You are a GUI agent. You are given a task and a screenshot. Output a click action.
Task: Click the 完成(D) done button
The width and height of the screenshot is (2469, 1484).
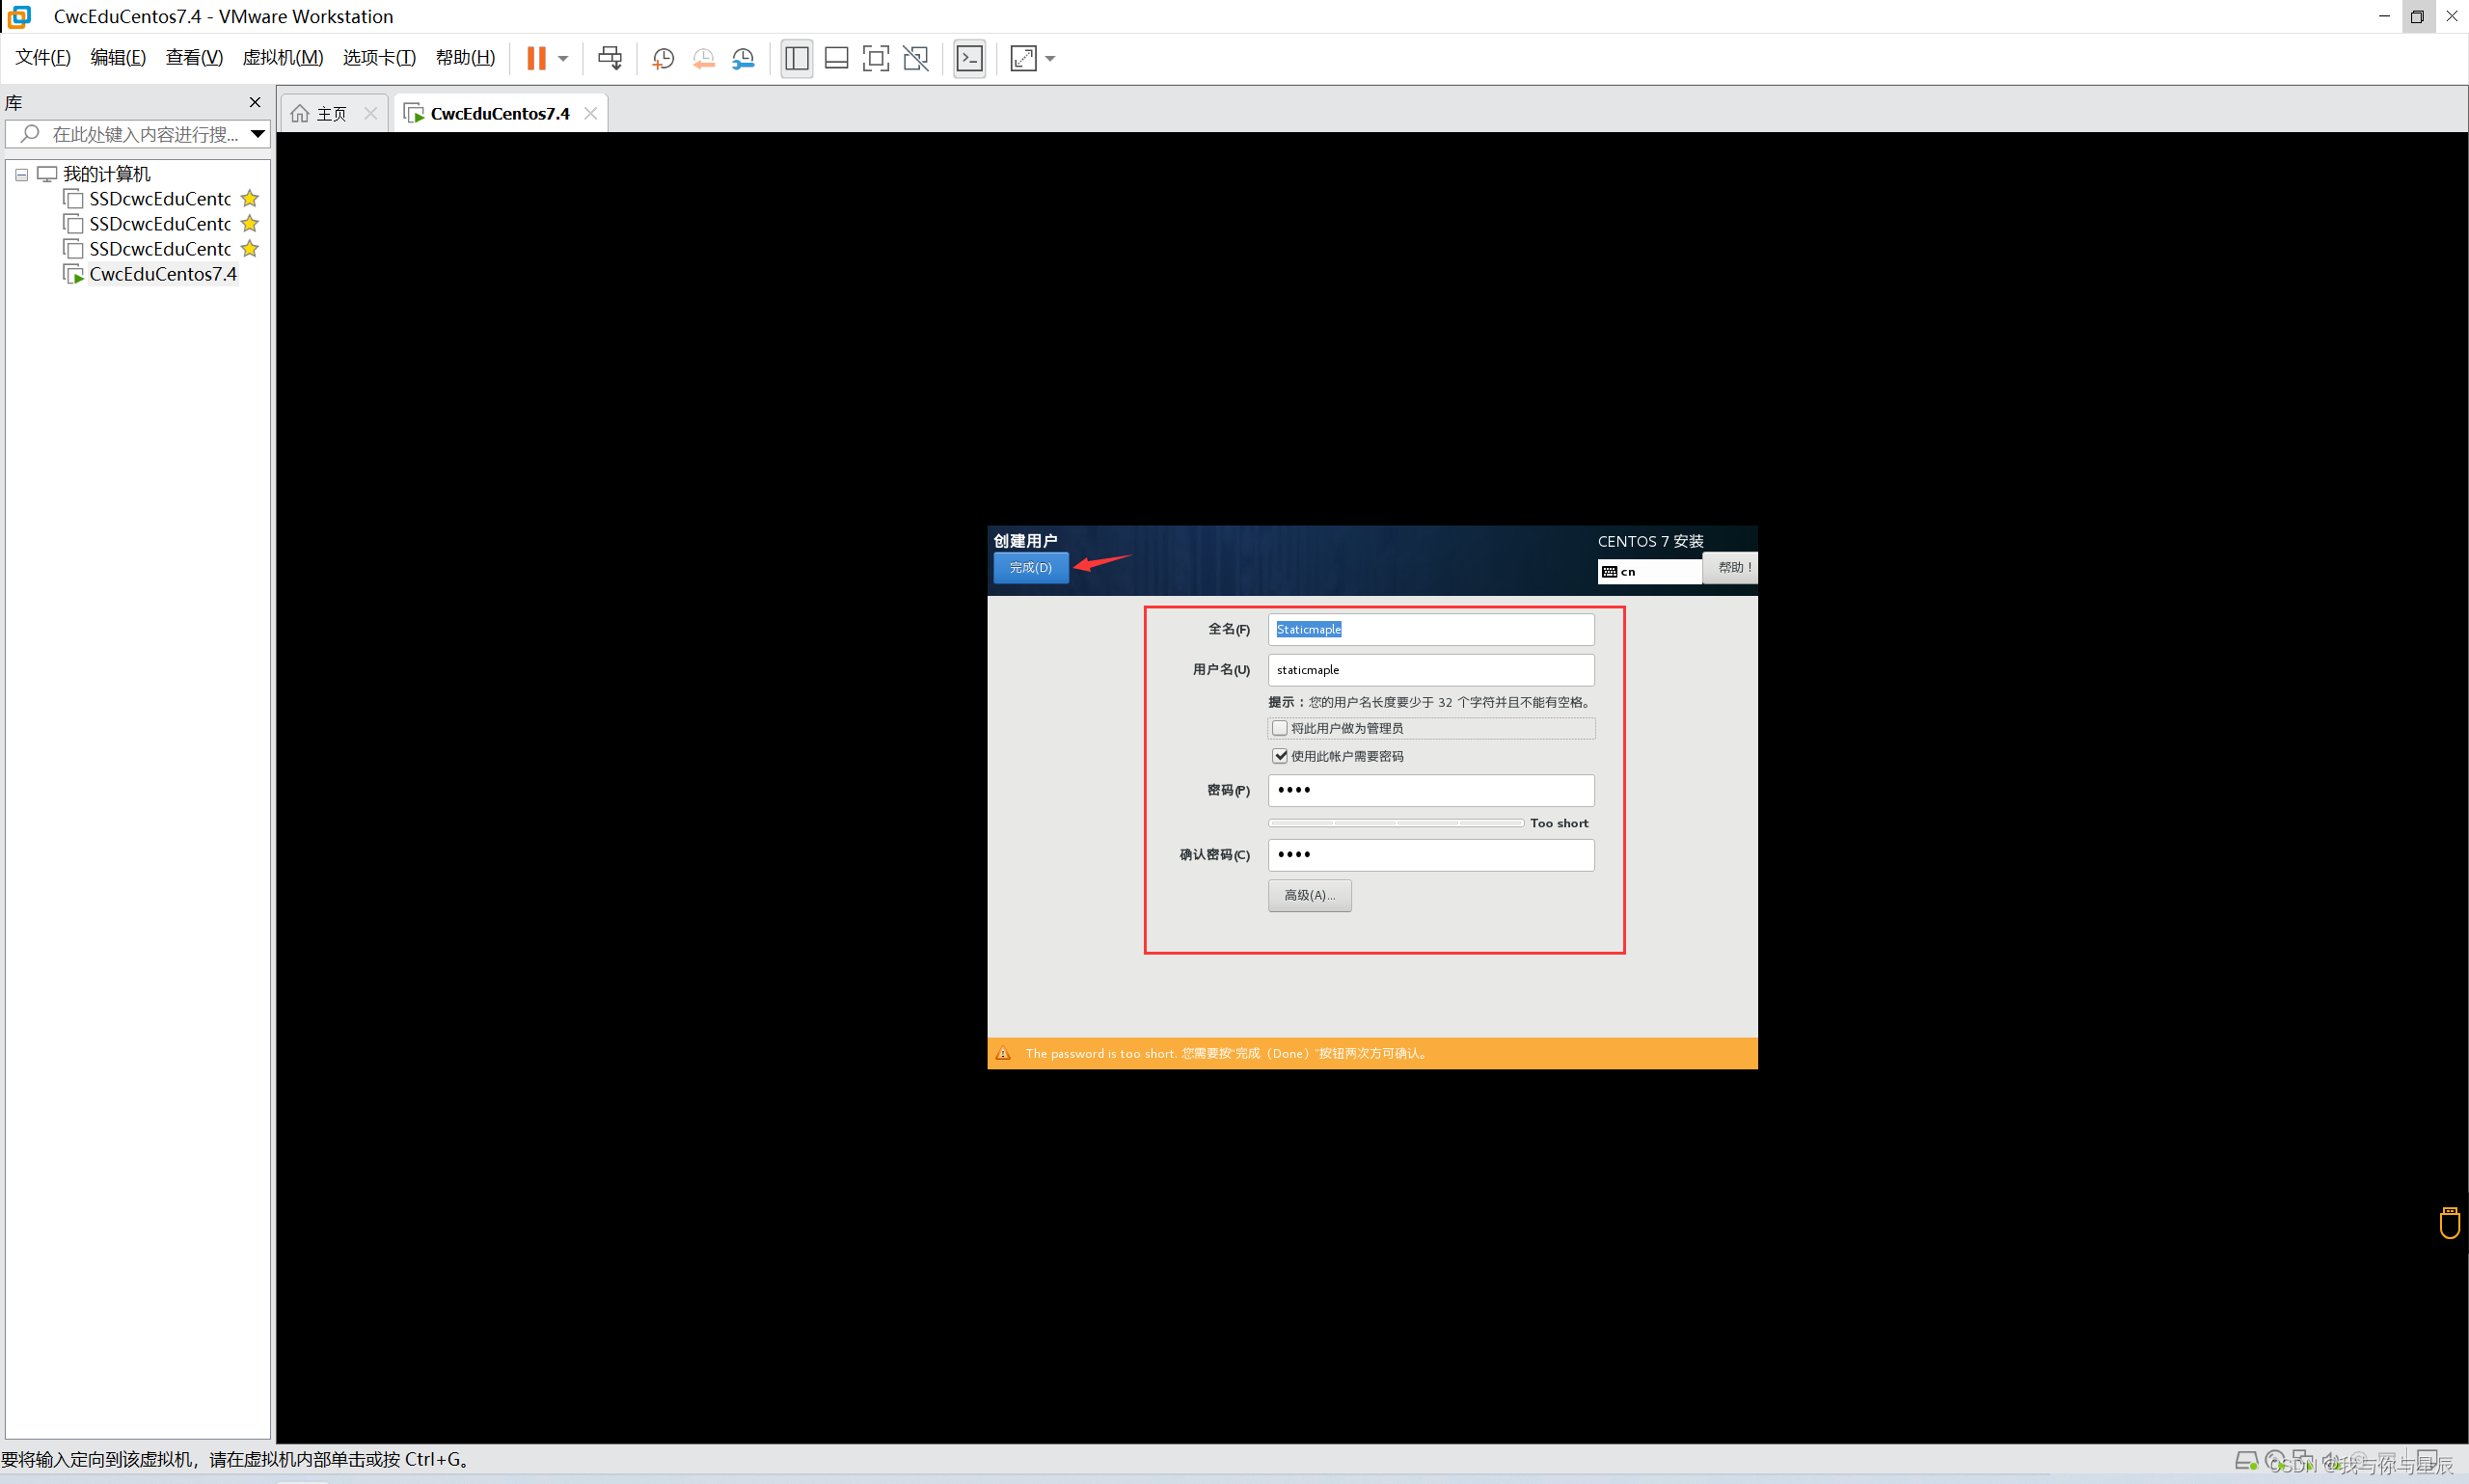[x=1030, y=567]
